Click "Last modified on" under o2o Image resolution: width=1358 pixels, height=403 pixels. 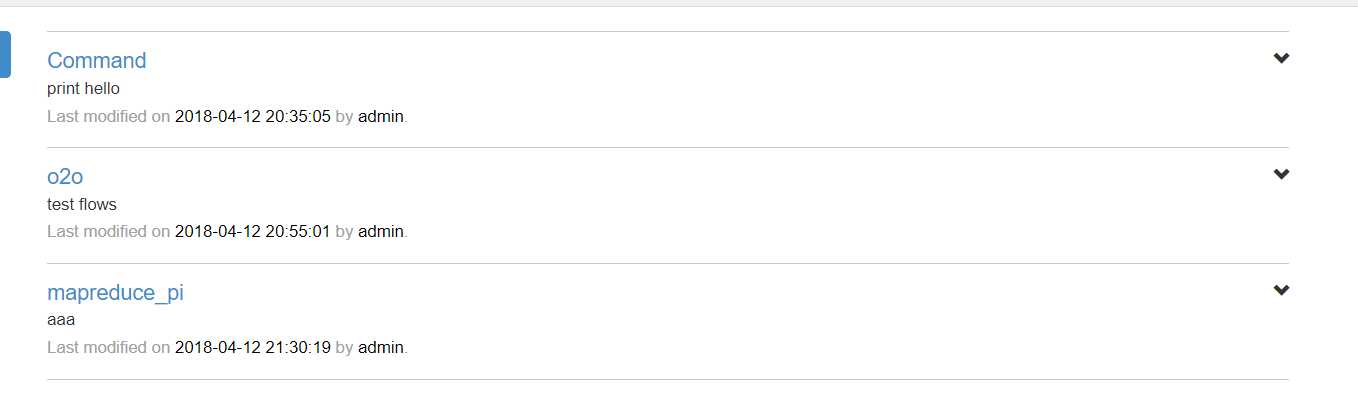(x=108, y=232)
